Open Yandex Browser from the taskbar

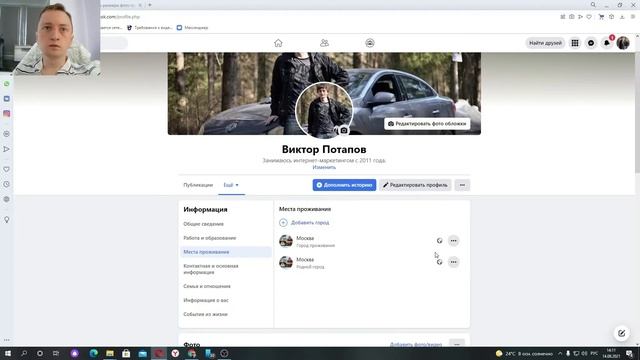(x=175, y=353)
